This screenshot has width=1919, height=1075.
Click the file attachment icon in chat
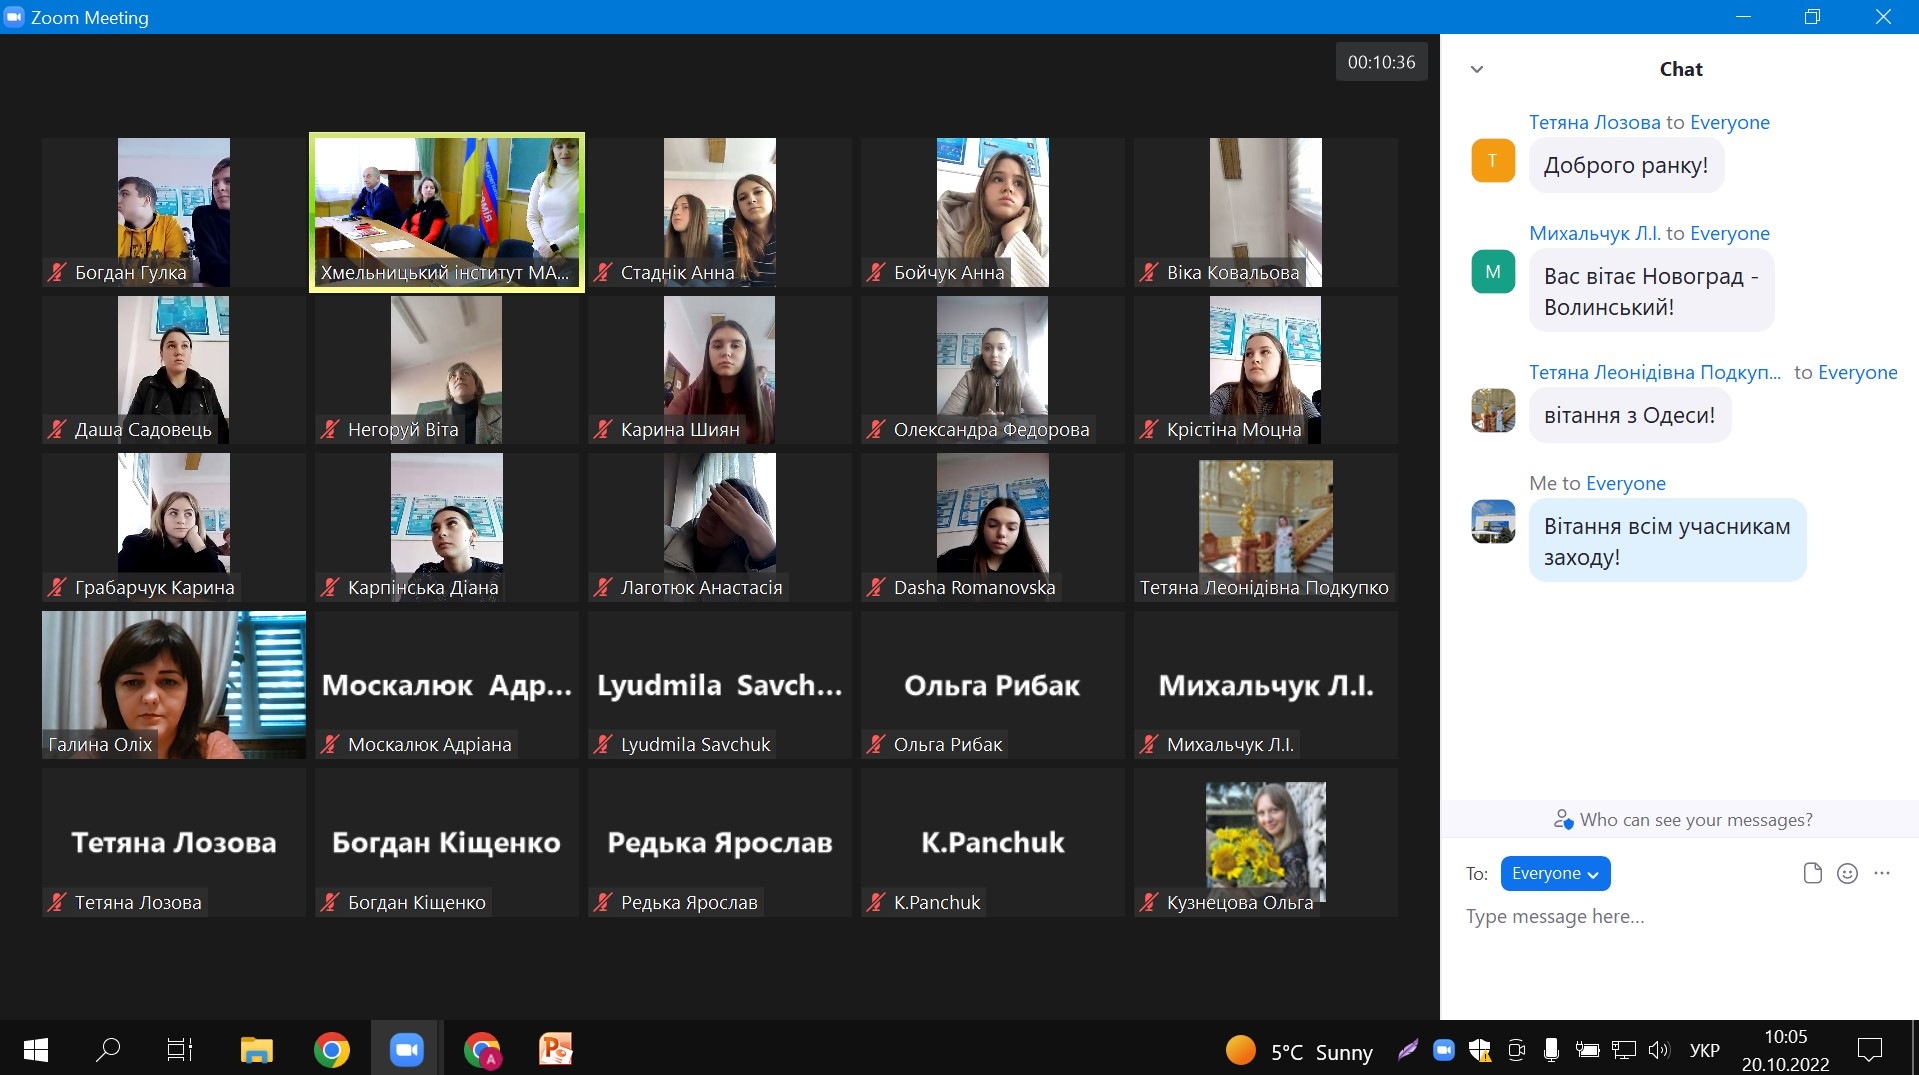(x=1812, y=873)
